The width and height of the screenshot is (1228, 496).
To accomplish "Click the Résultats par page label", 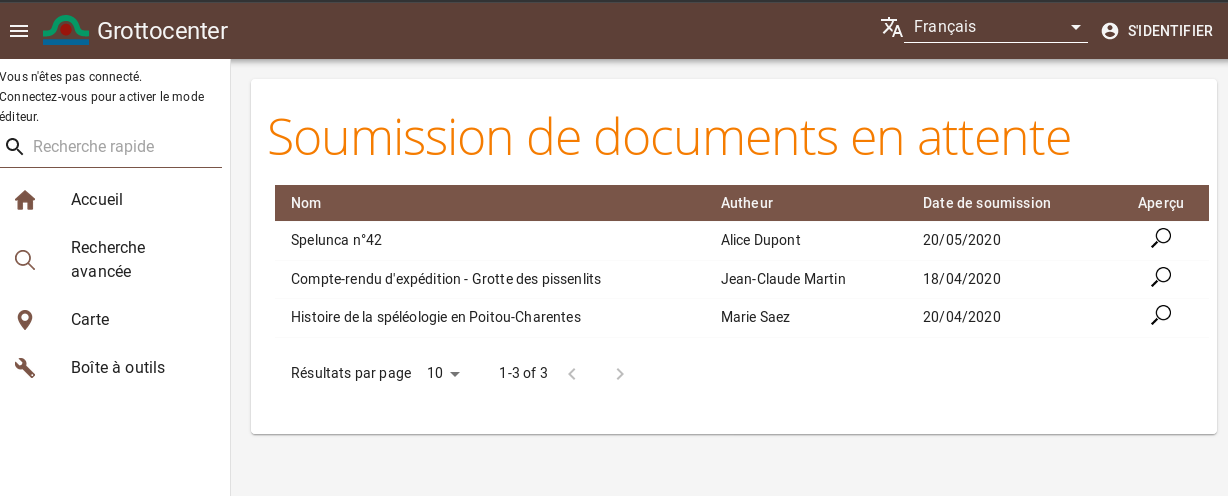I will [351, 373].
